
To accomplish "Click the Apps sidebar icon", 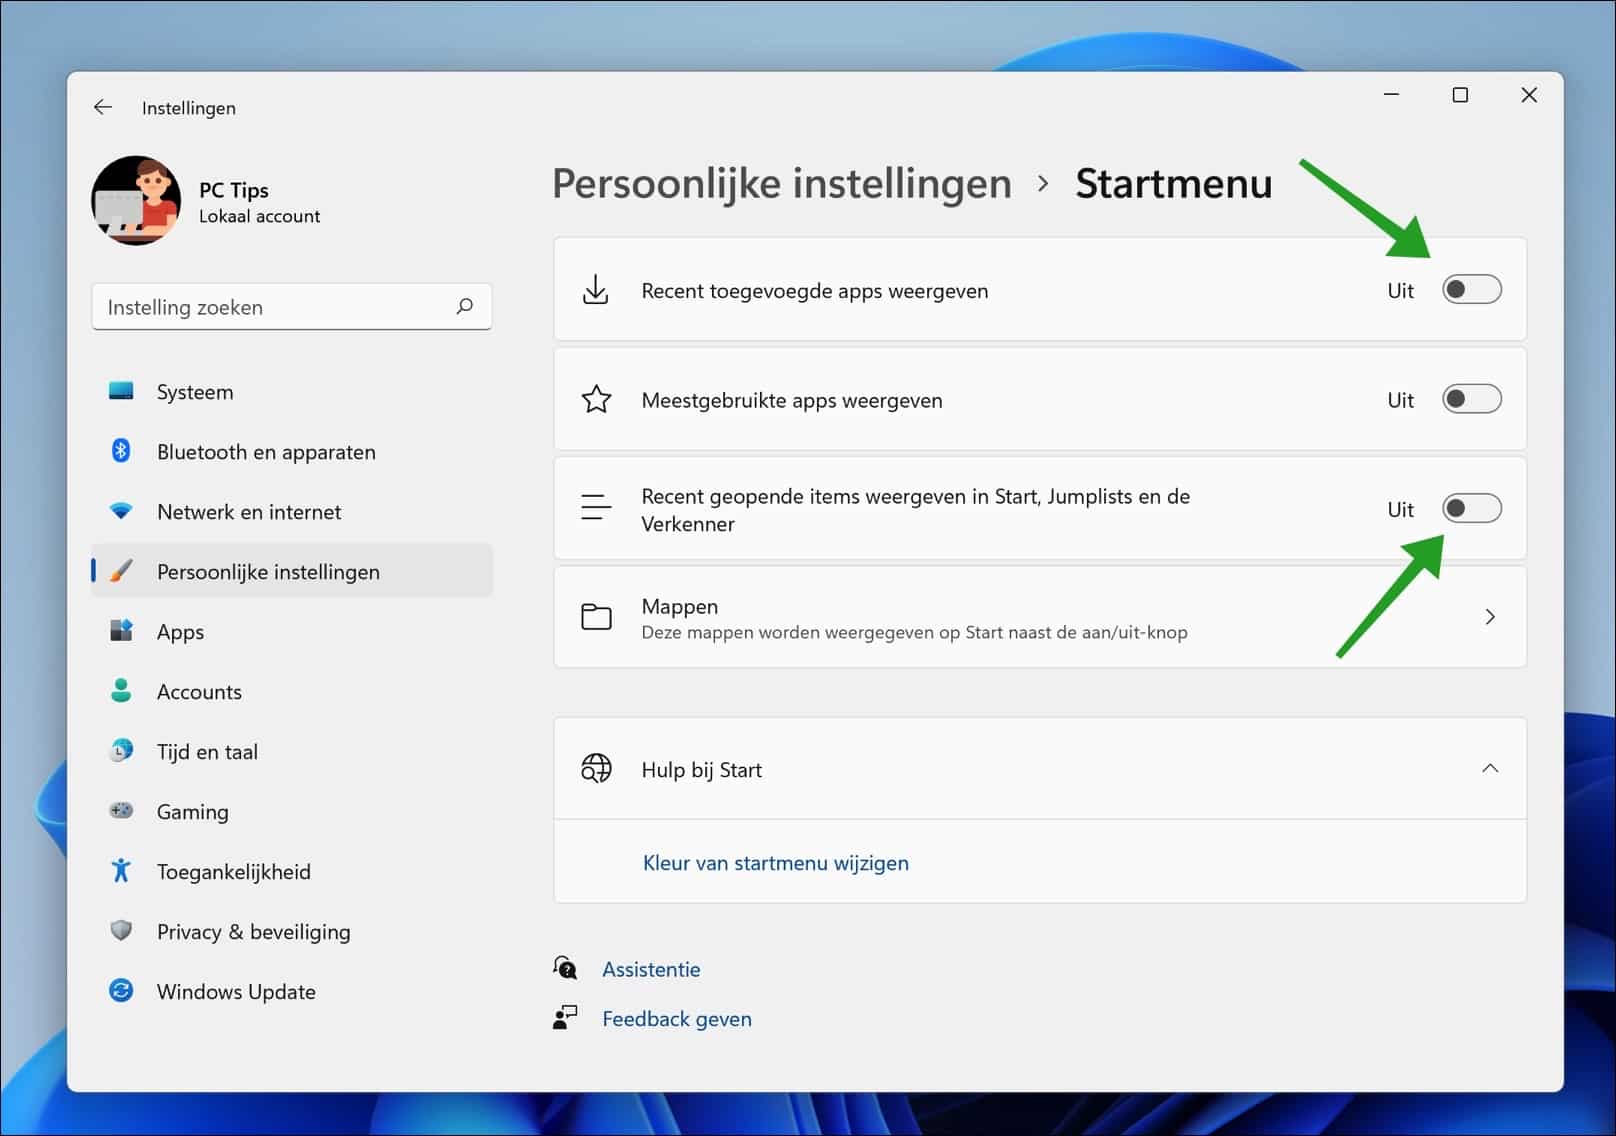I will click(x=121, y=631).
